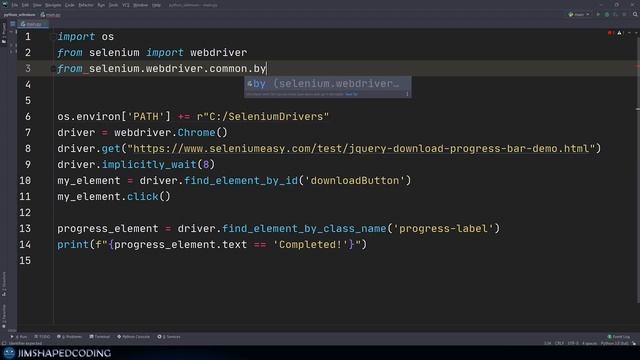This screenshot has width=640, height=360.
Task: Open the Python Console tool window
Action: pos(133,337)
